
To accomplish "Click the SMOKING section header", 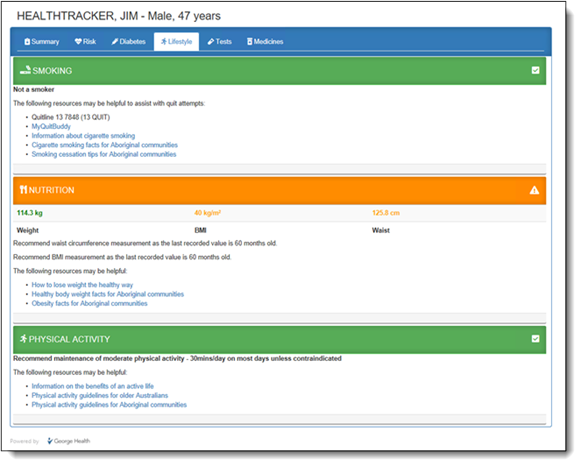I will click(279, 71).
